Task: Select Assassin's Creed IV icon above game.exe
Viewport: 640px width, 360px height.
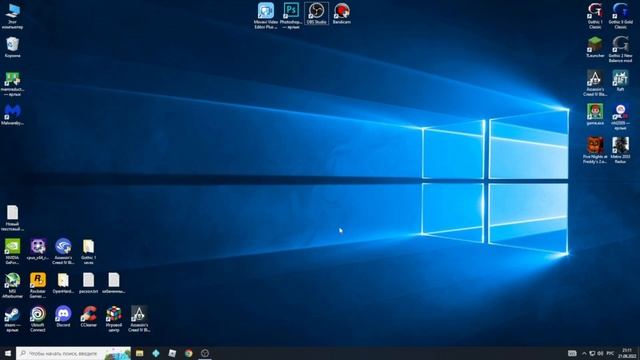Action: pyautogui.click(x=595, y=83)
